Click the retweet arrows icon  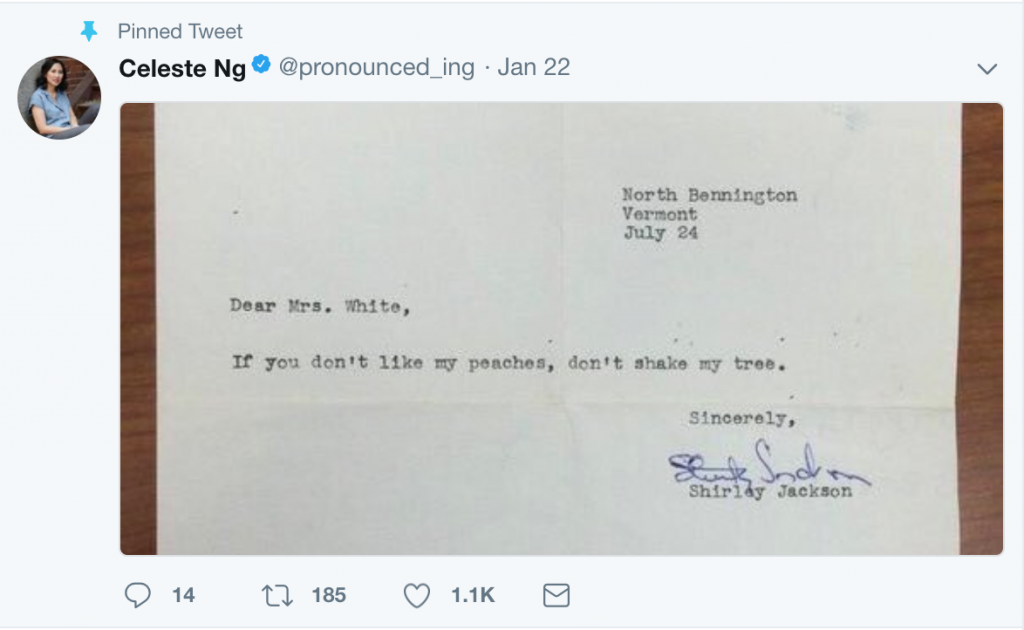click(x=275, y=596)
